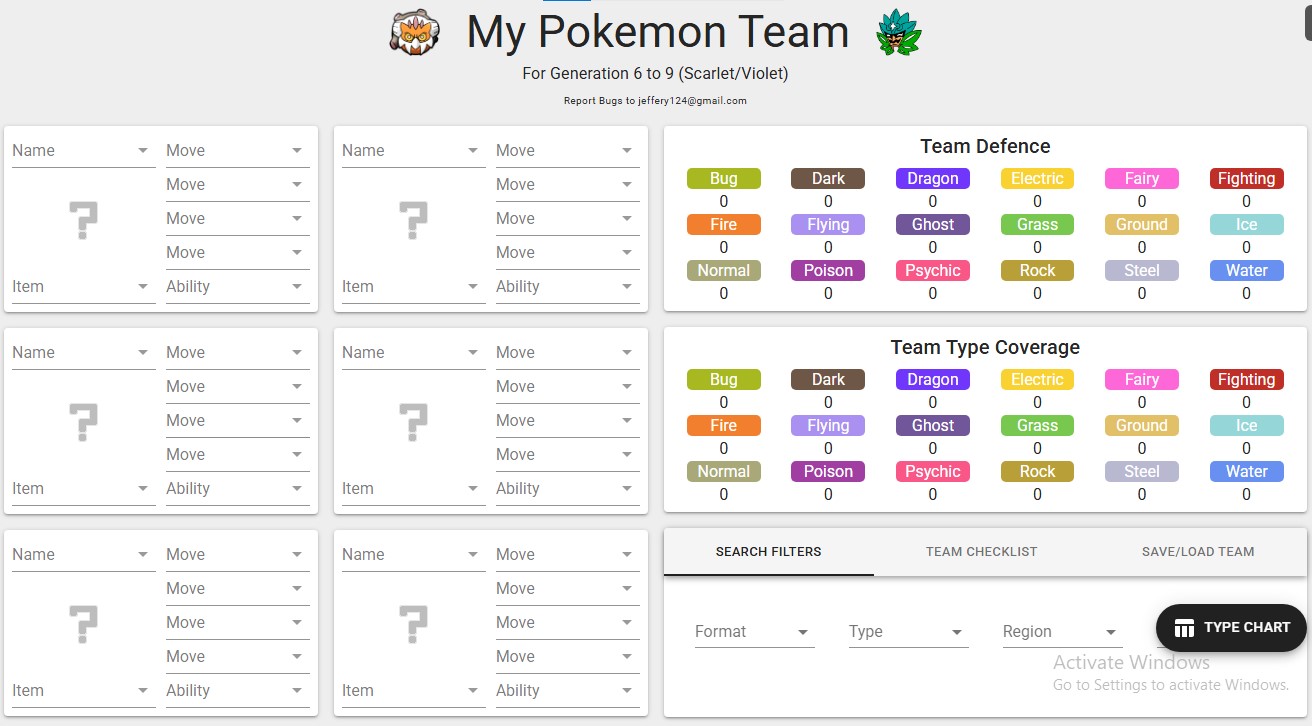Open the Ability dropdown in bottom-right card
The image size is (1312, 726).
[567, 691]
